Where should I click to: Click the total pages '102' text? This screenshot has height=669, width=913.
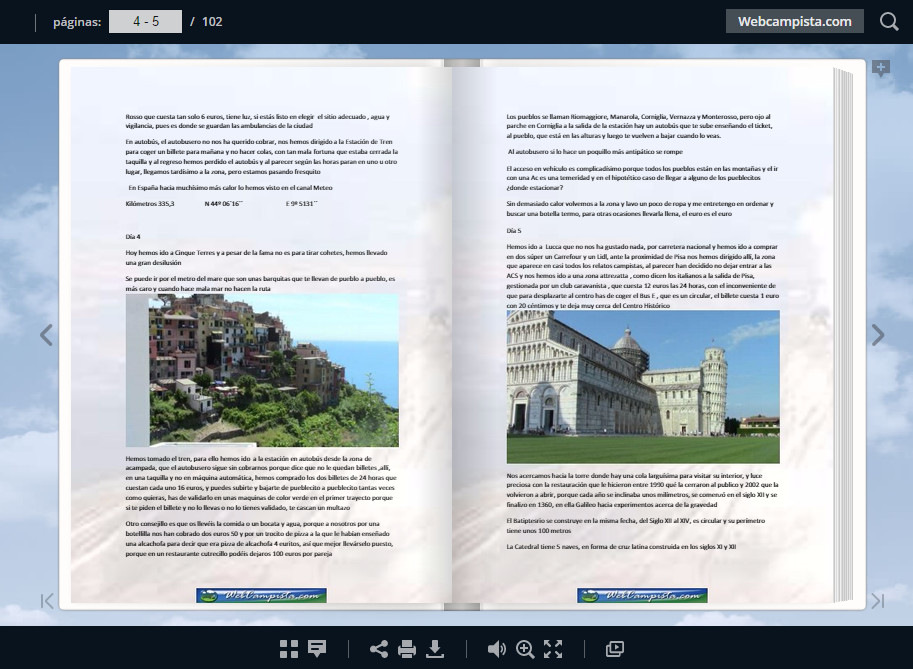(x=212, y=22)
